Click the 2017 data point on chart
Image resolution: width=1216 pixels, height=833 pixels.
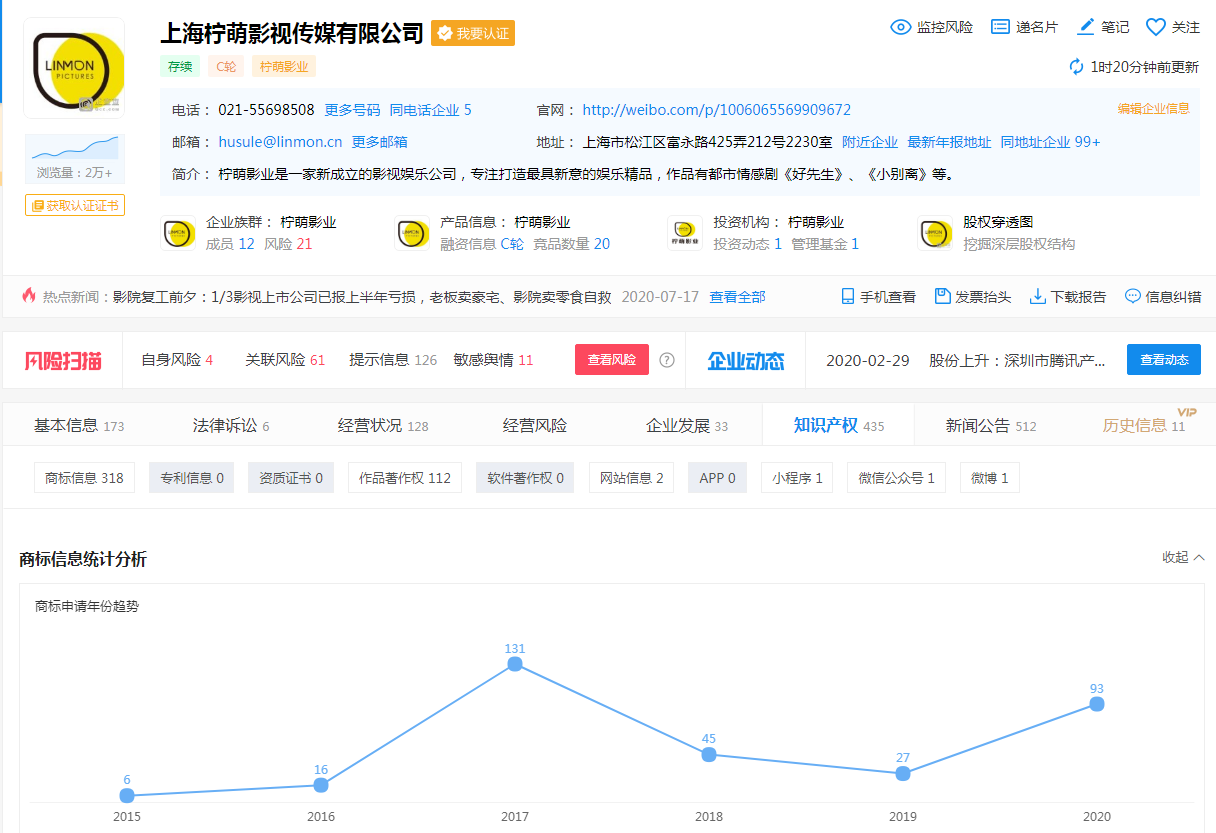[x=515, y=664]
